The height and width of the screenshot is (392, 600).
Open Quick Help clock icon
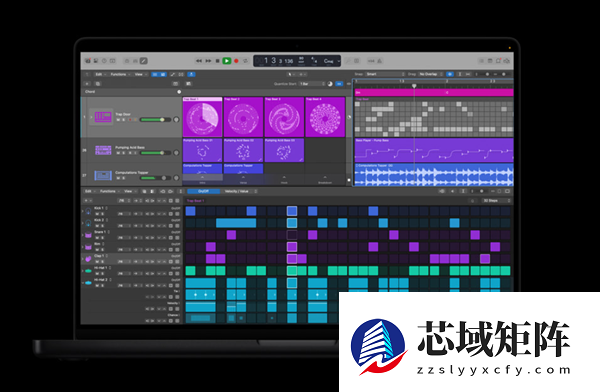(104, 61)
